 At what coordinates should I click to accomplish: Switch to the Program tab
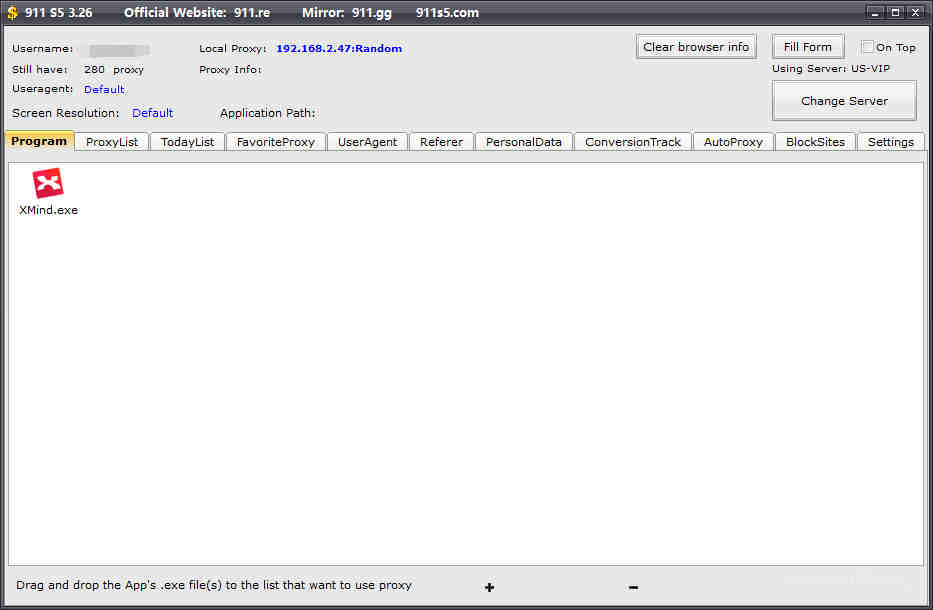39,141
